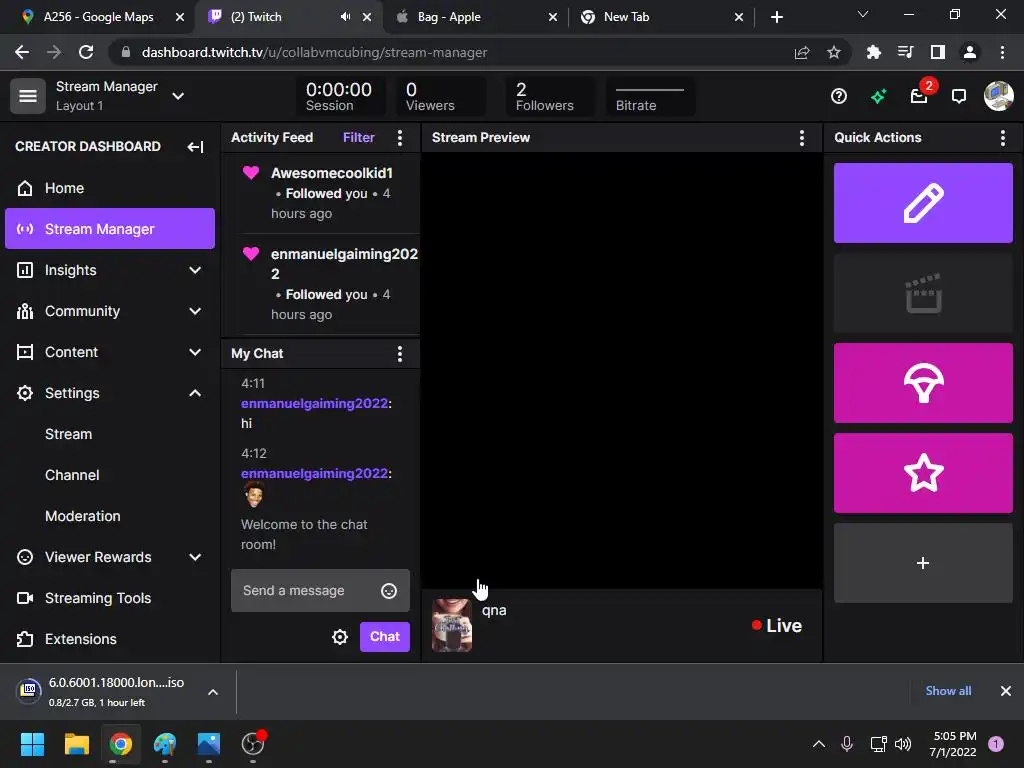The width and height of the screenshot is (1024, 768).
Task: Open volume control in system tray
Action: (x=903, y=744)
